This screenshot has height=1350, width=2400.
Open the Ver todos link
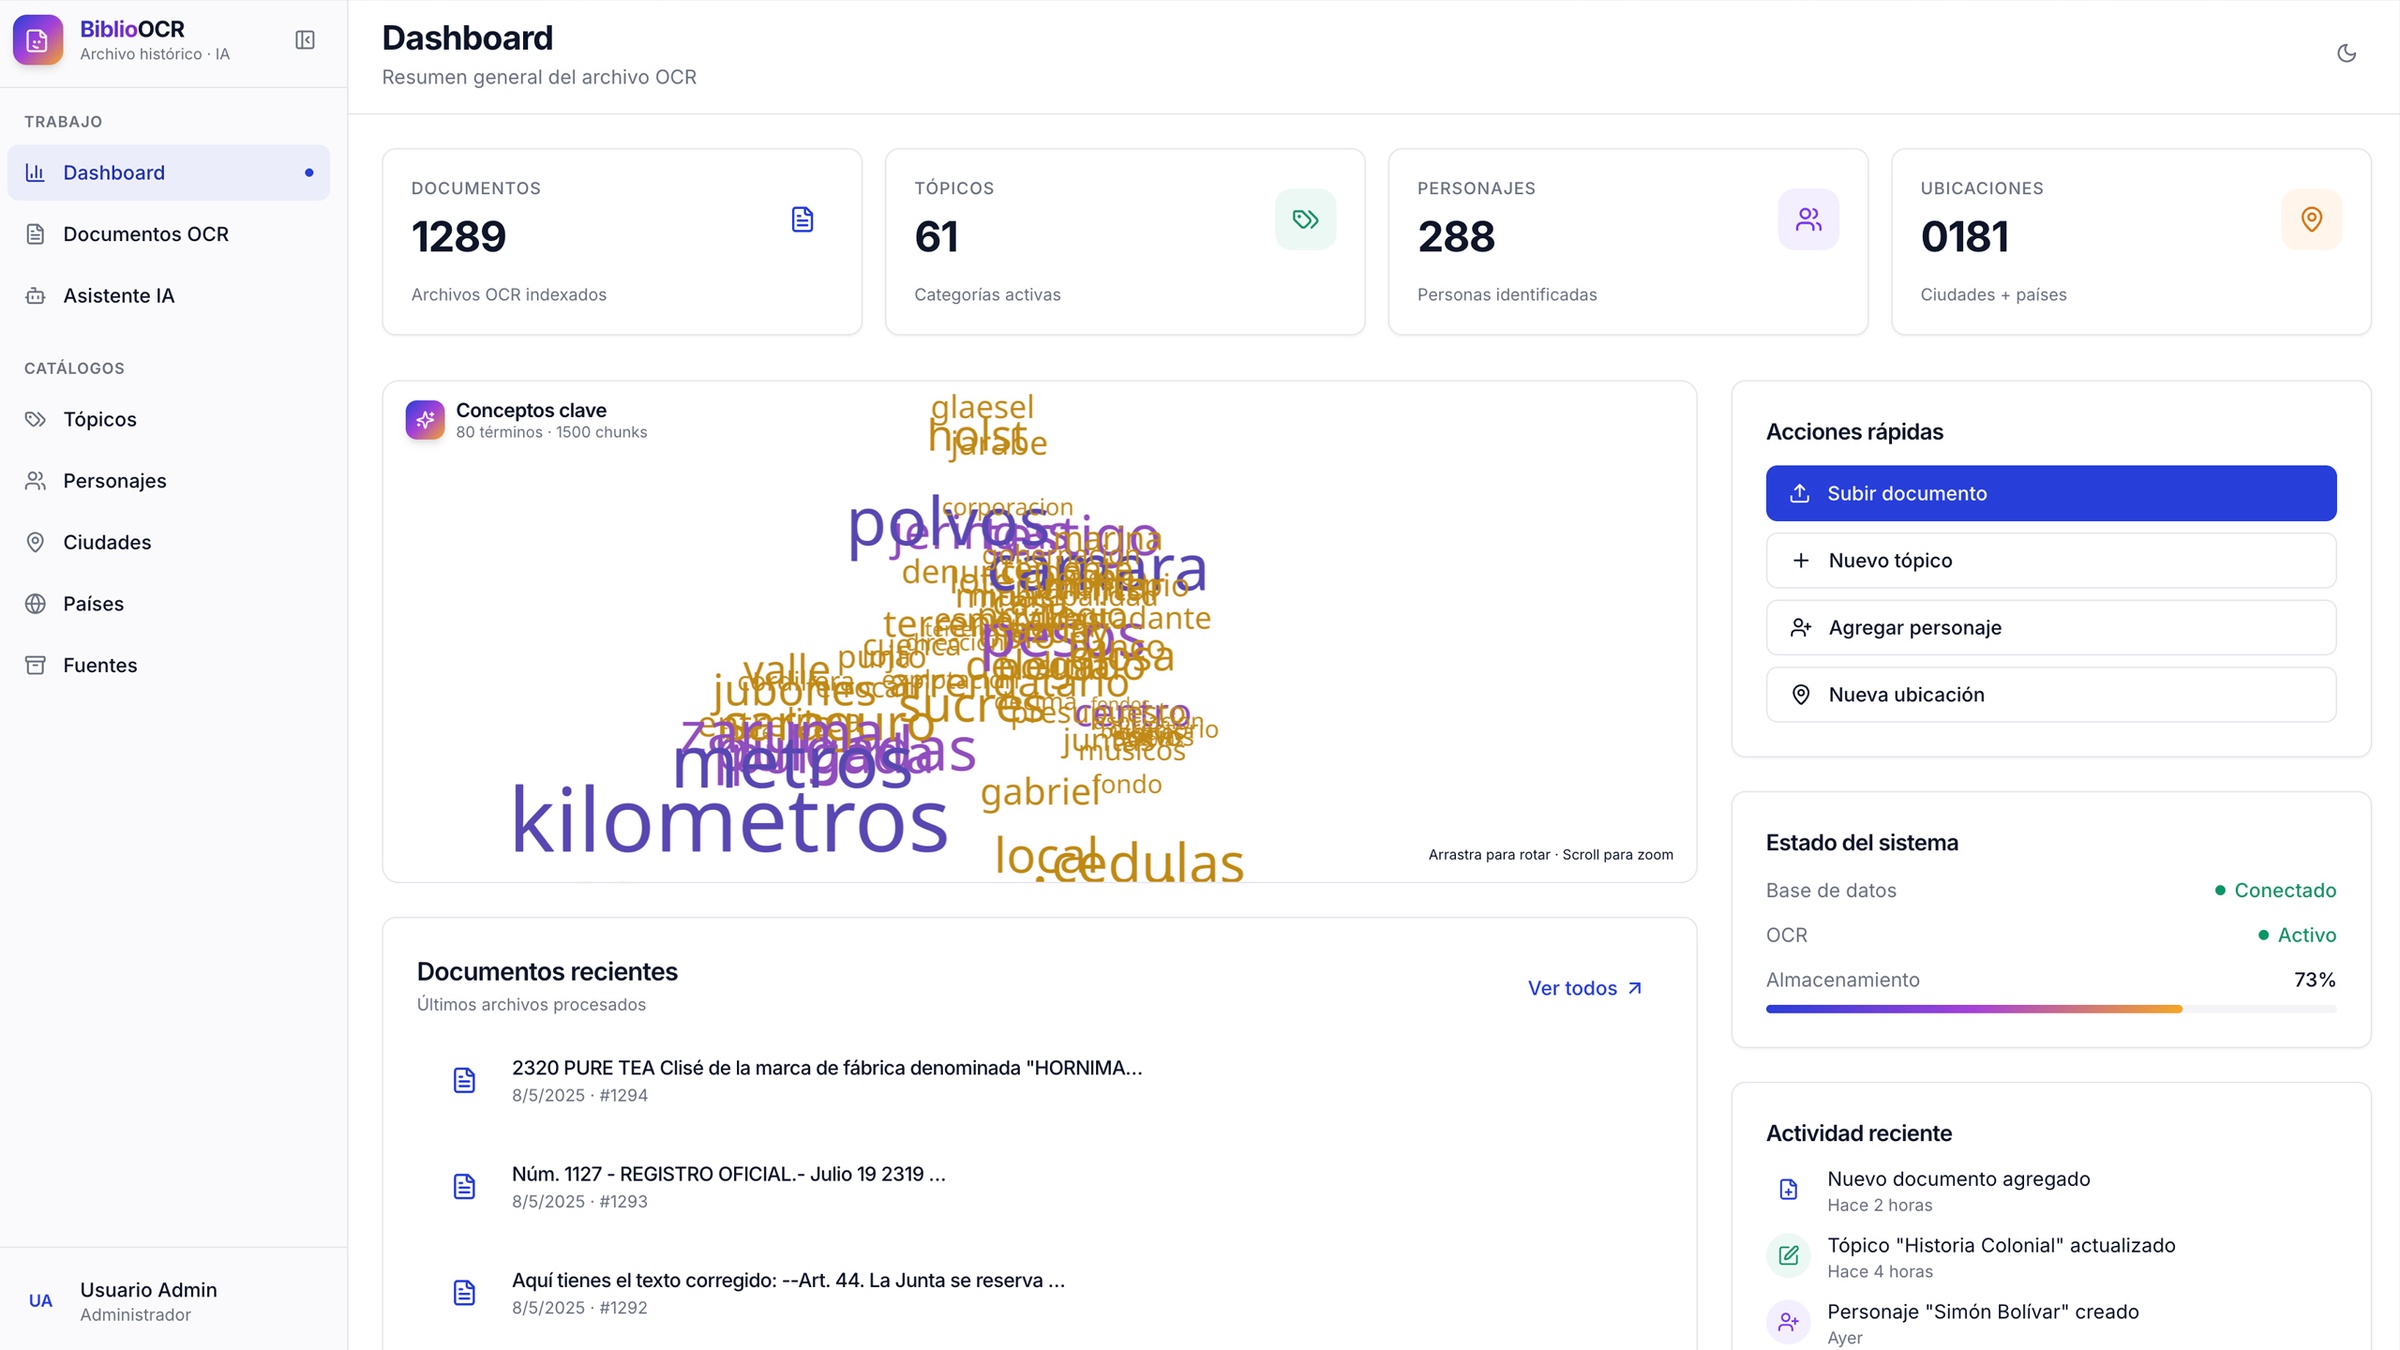(x=1585, y=988)
